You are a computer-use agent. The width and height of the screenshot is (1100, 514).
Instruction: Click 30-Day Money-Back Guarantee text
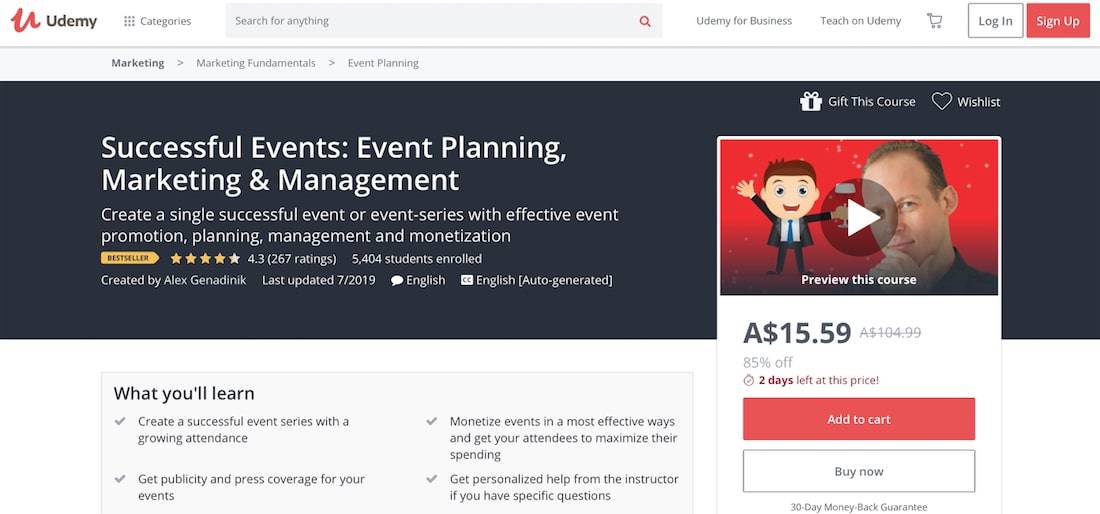click(859, 507)
